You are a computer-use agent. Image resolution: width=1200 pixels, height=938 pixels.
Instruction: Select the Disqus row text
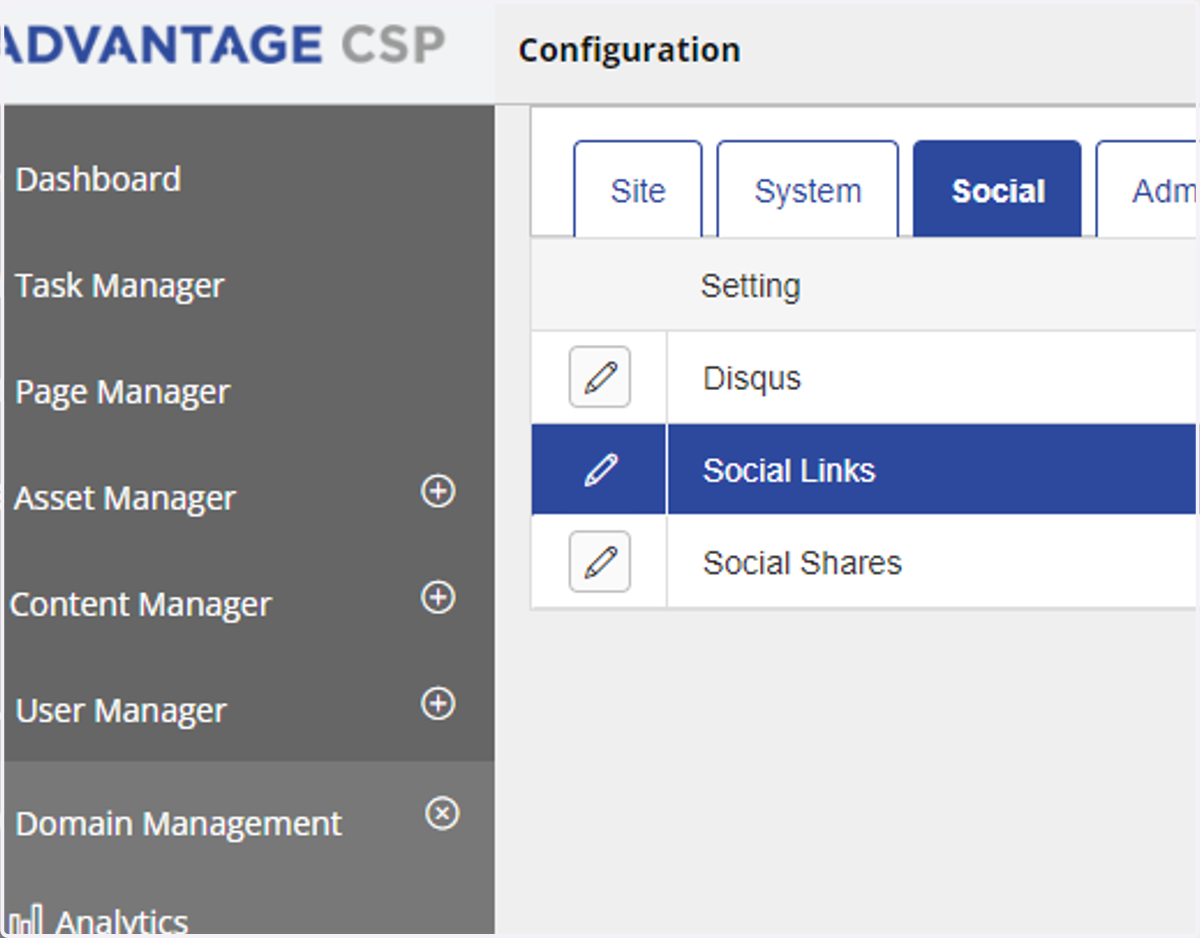click(752, 378)
